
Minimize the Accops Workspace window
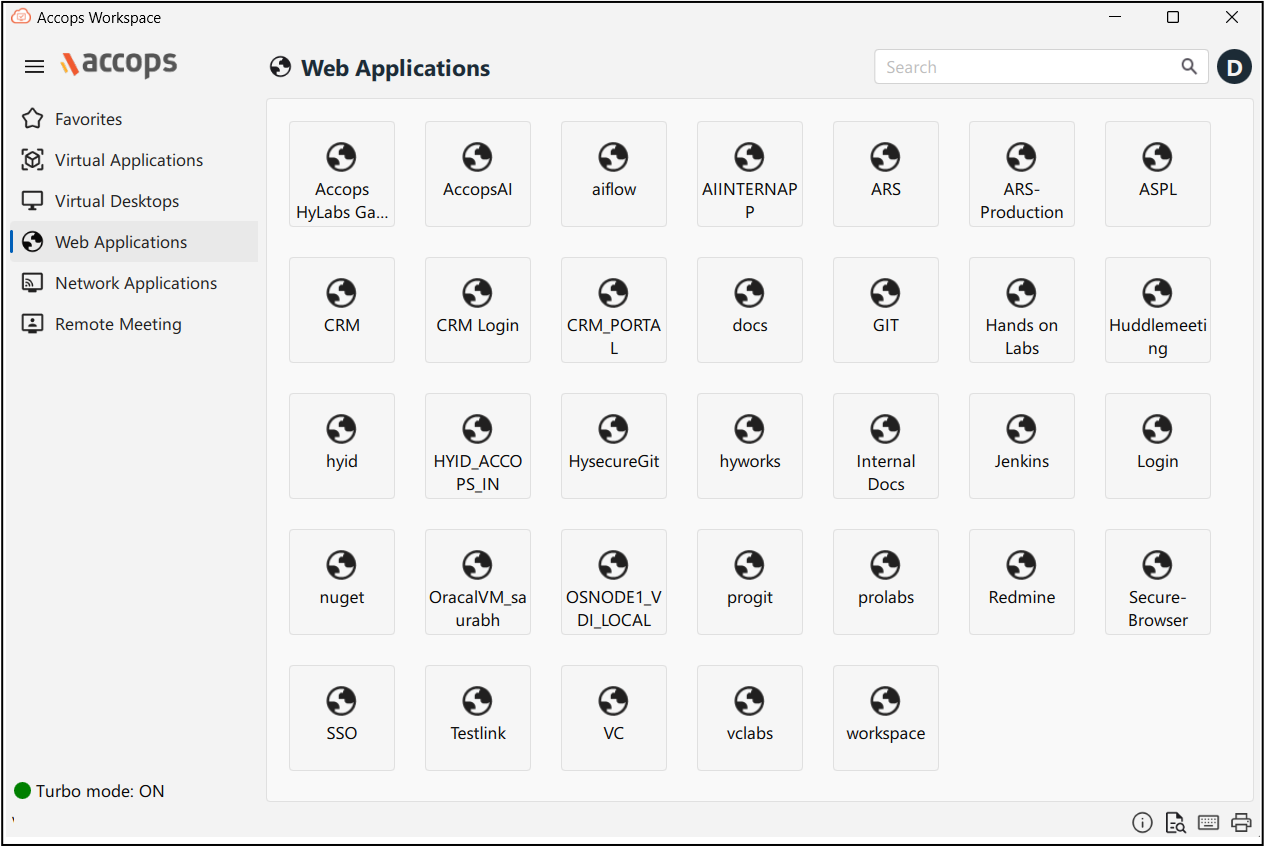pos(1114,17)
